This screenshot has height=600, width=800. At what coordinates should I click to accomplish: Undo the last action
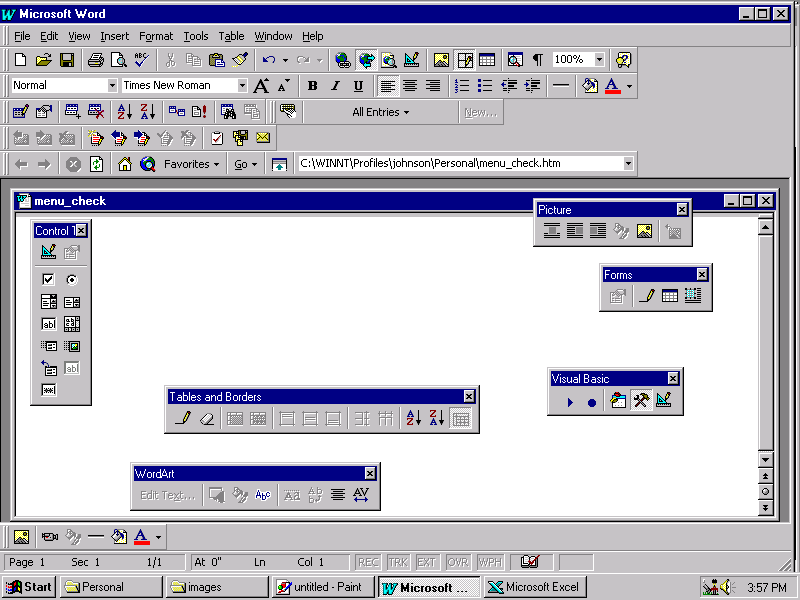point(269,60)
